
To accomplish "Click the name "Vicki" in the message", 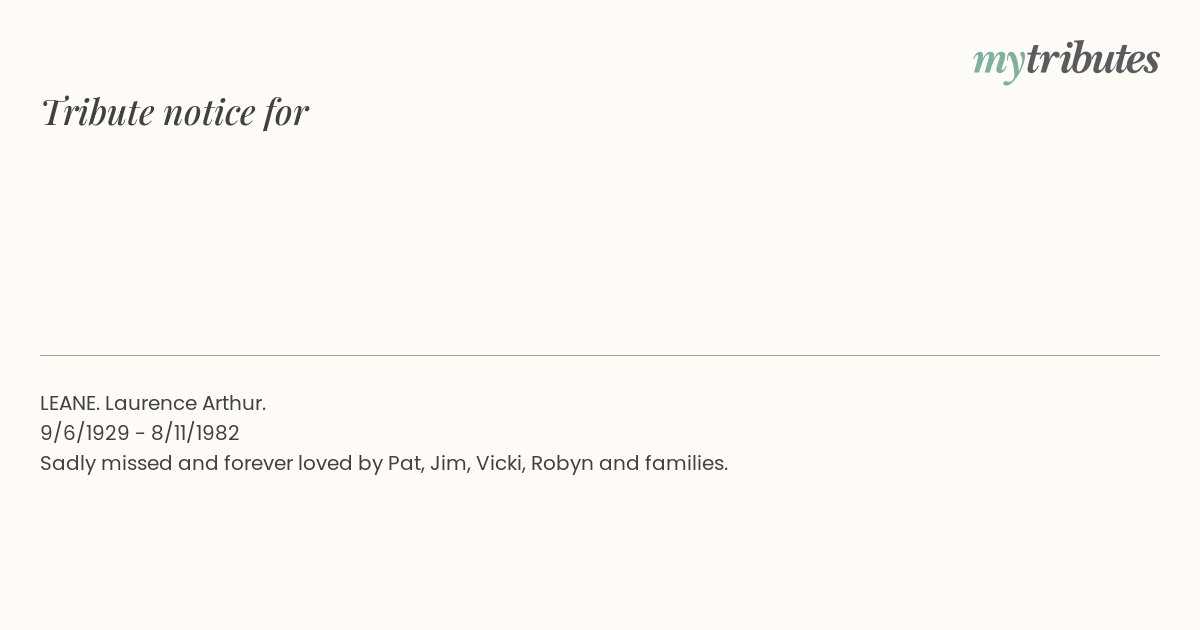I will click(498, 463).
